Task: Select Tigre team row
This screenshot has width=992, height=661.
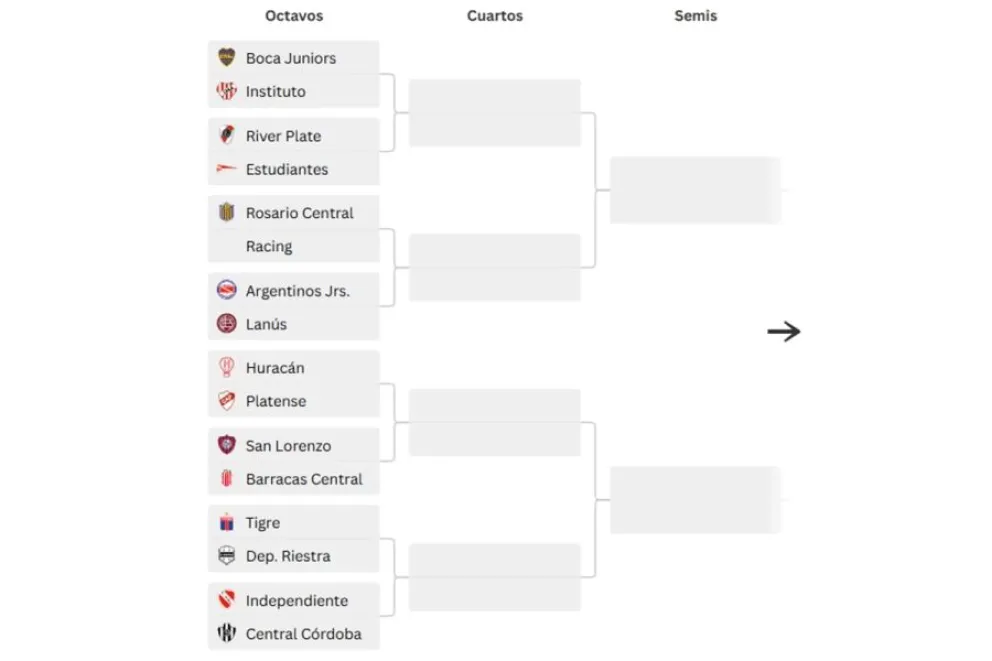Action: click(x=294, y=522)
